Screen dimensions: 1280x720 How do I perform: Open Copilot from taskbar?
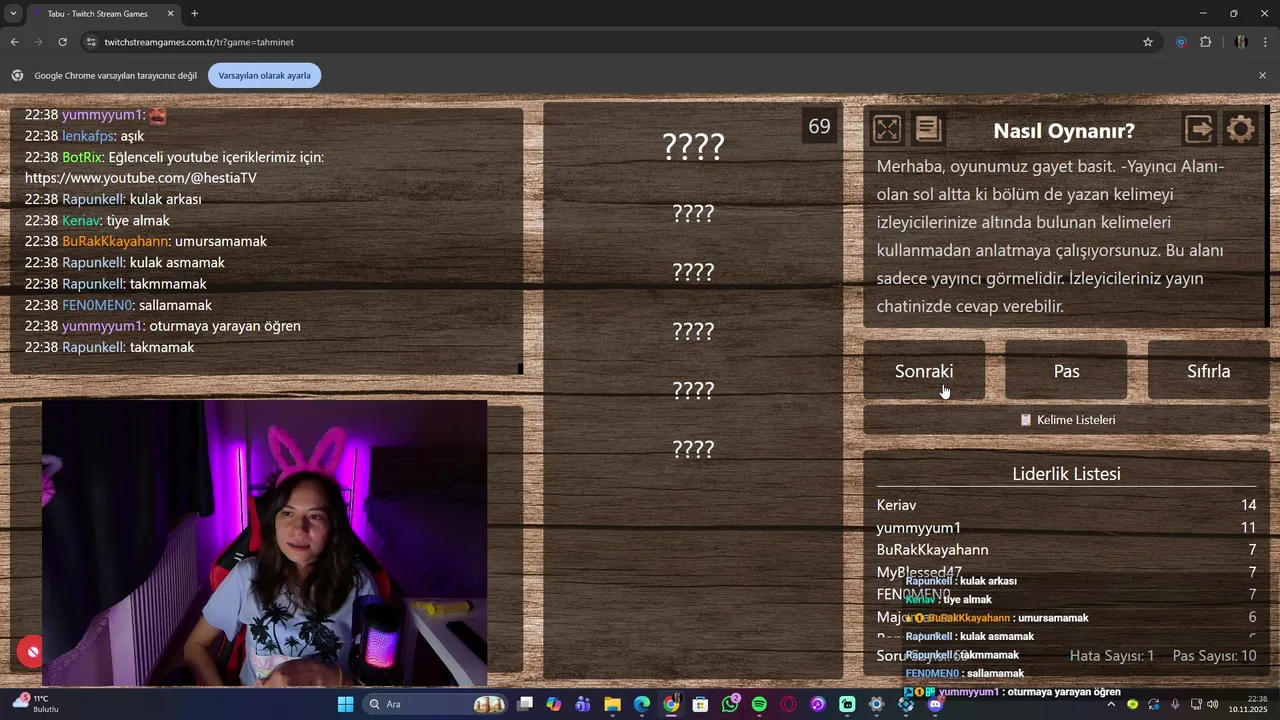pyautogui.click(x=554, y=704)
